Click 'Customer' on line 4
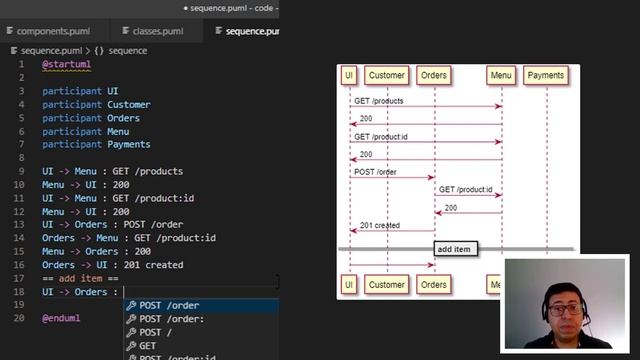640x360 pixels. (x=129, y=104)
